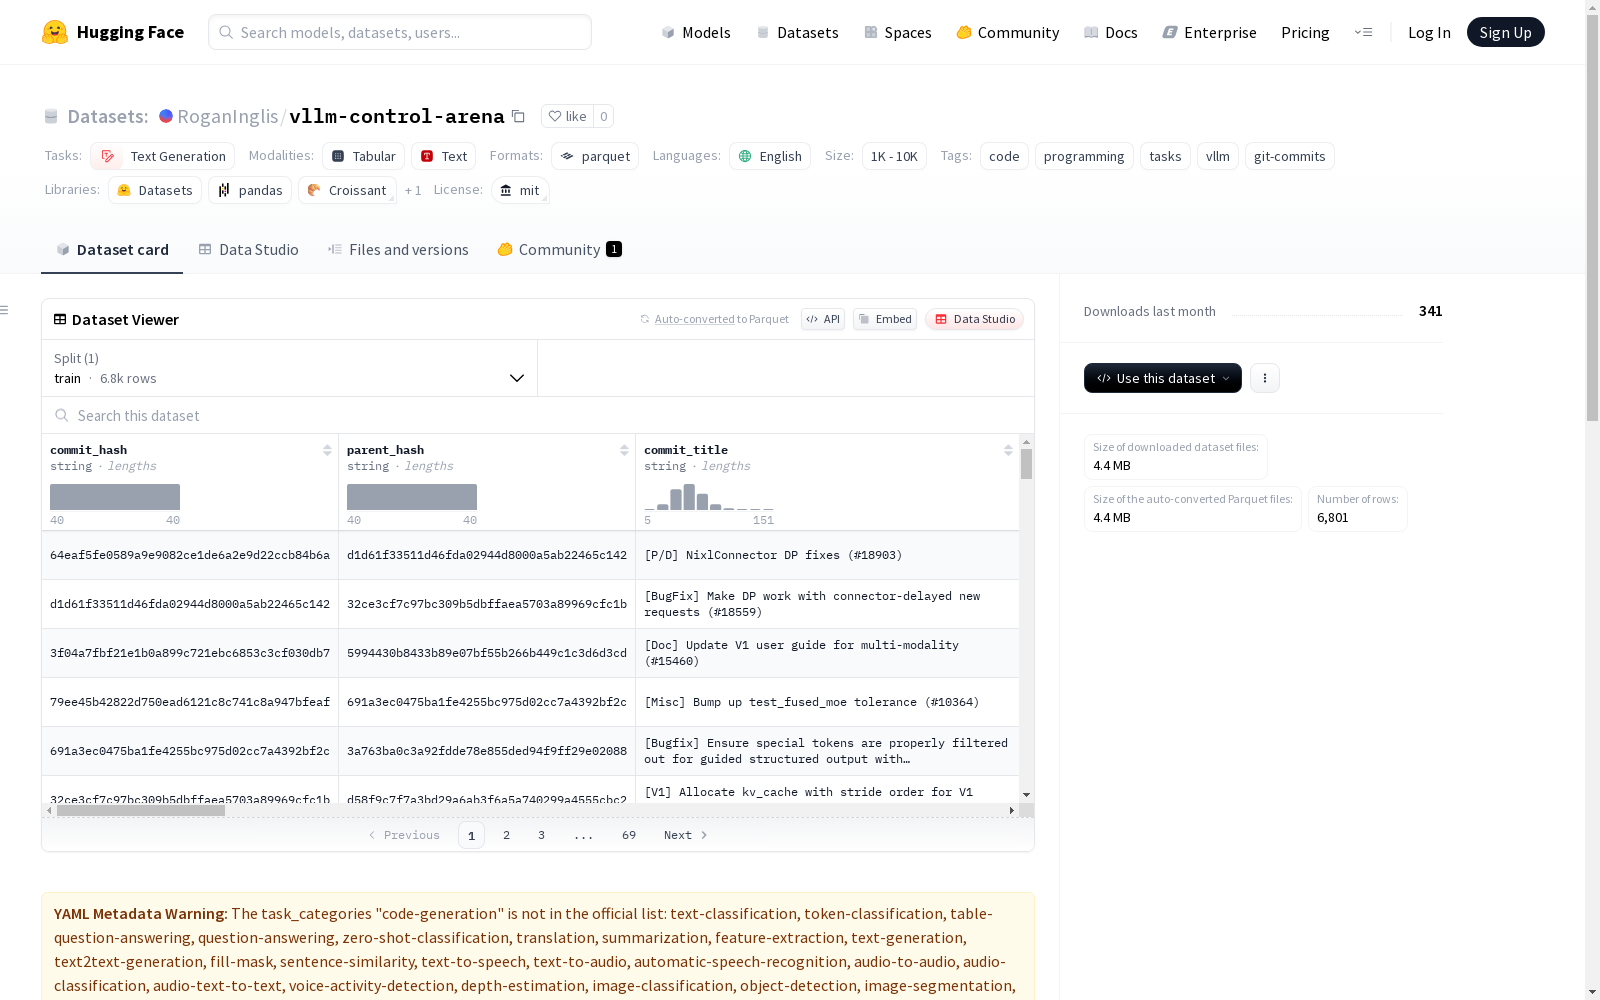Click the git-commits tag
This screenshot has height=1000, width=1600.
(x=1289, y=156)
